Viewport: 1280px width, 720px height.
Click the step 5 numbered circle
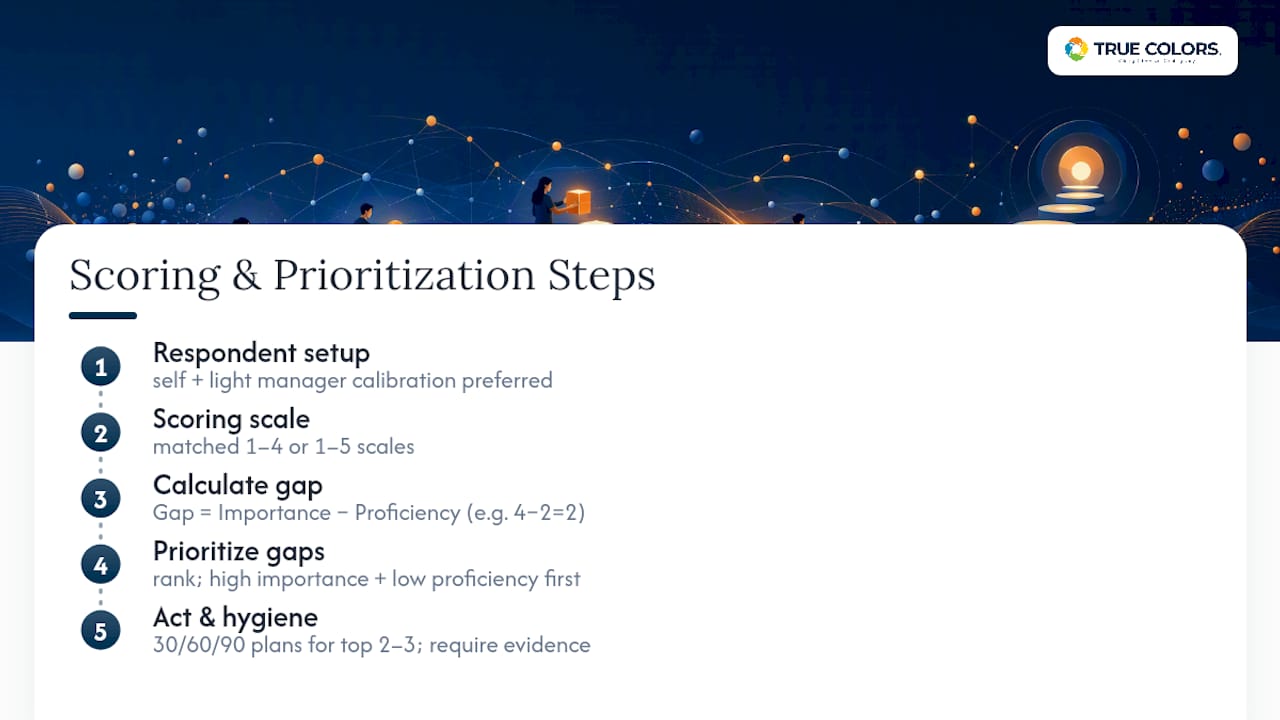click(x=101, y=631)
